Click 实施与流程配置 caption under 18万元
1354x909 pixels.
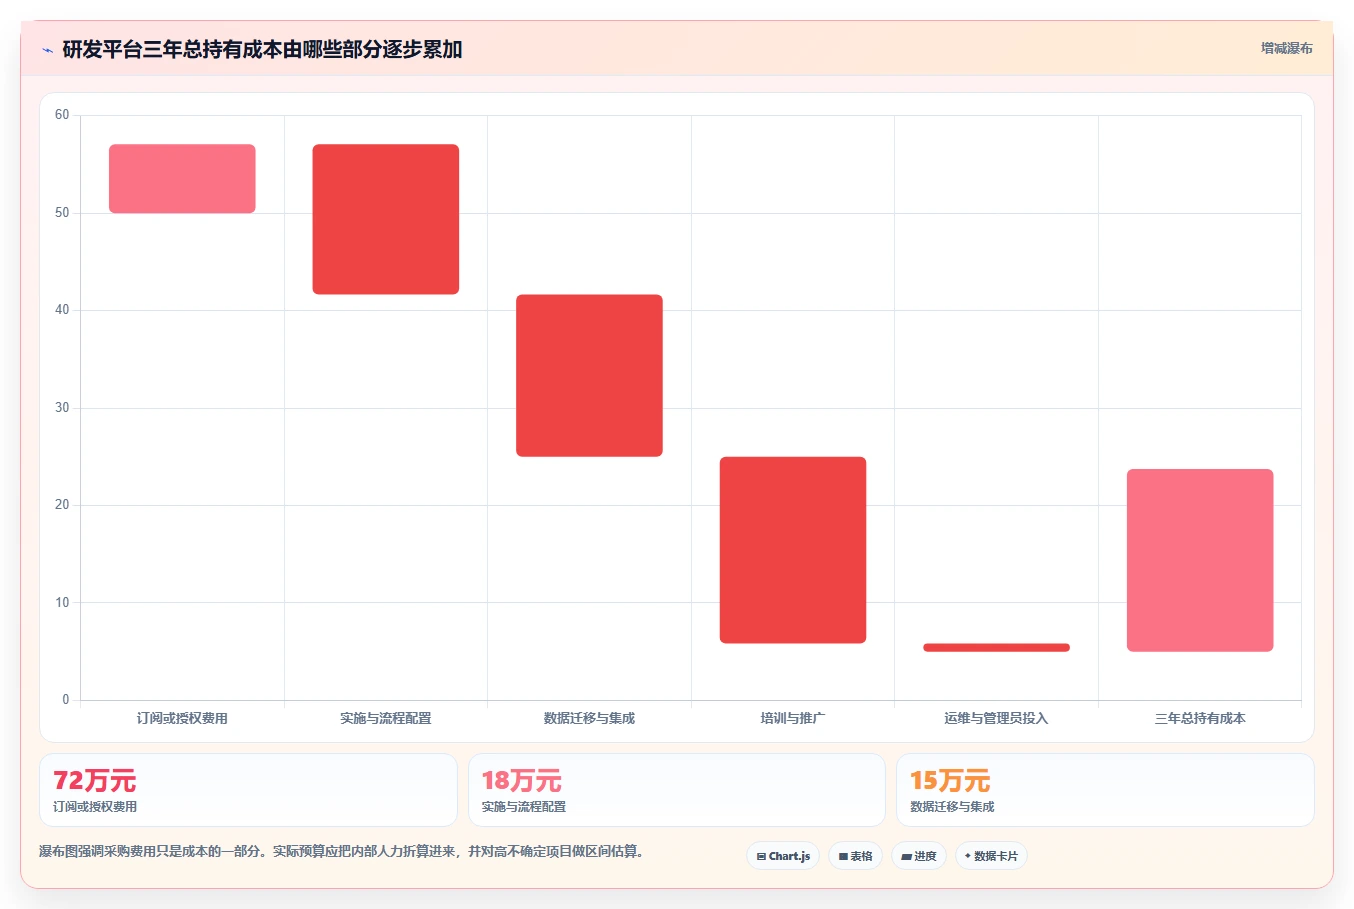524,807
